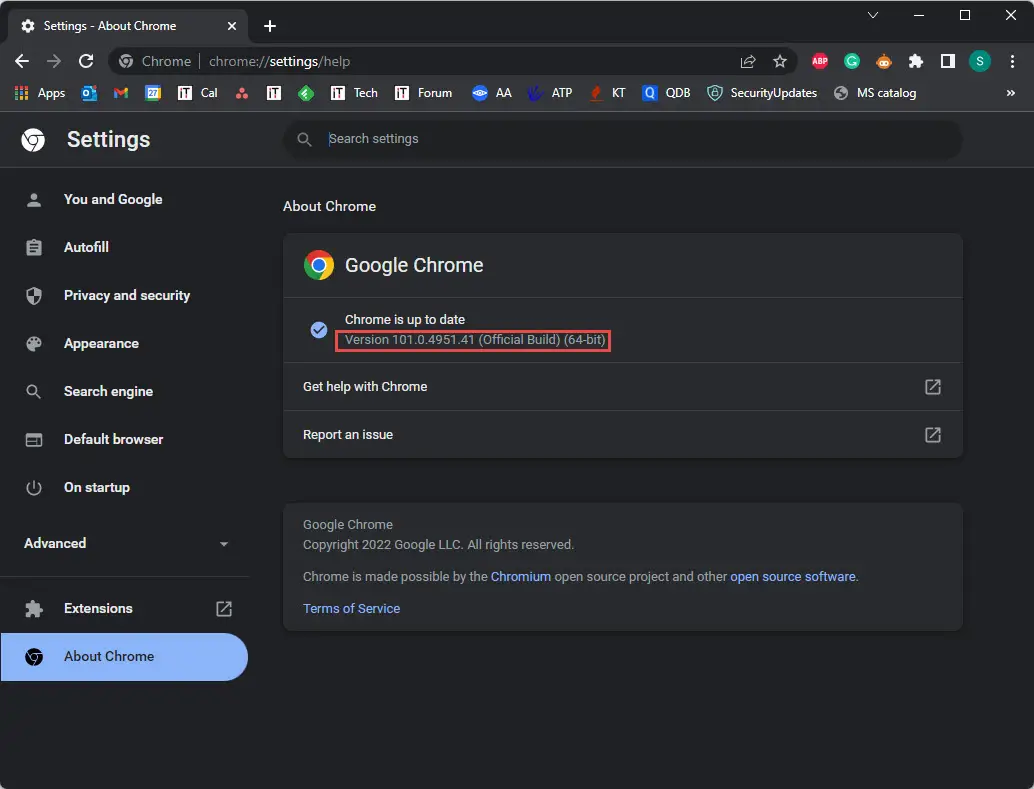Open the Adblock Plus extension
The height and width of the screenshot is (789, 1034).
point(820,61)
